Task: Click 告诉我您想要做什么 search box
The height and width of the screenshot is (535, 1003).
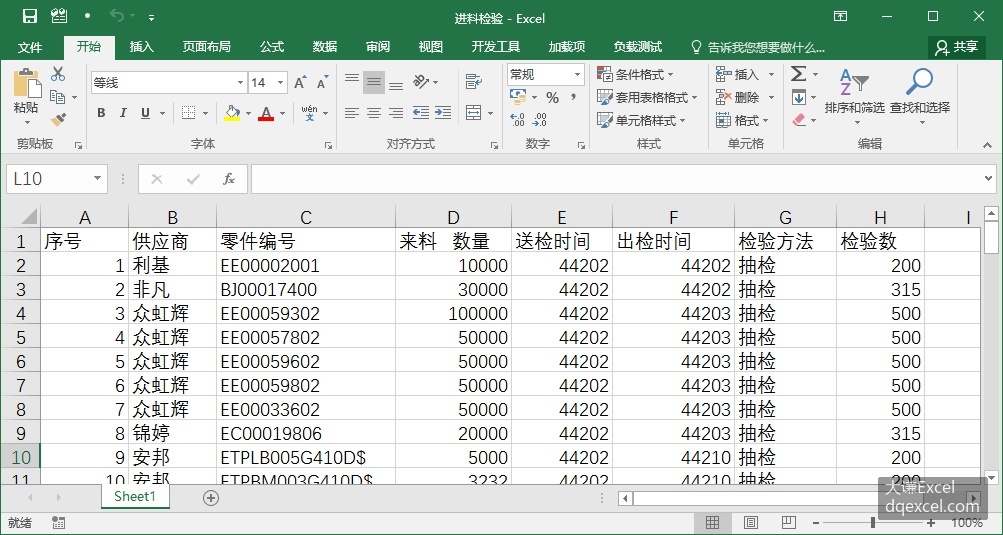Action: click(x=759, y=47)
